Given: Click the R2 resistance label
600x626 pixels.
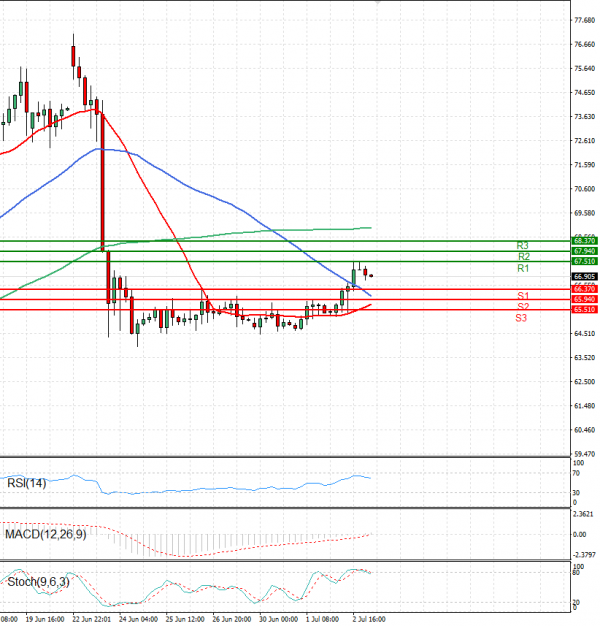Looking at the screenshot, I should [524, 256].
